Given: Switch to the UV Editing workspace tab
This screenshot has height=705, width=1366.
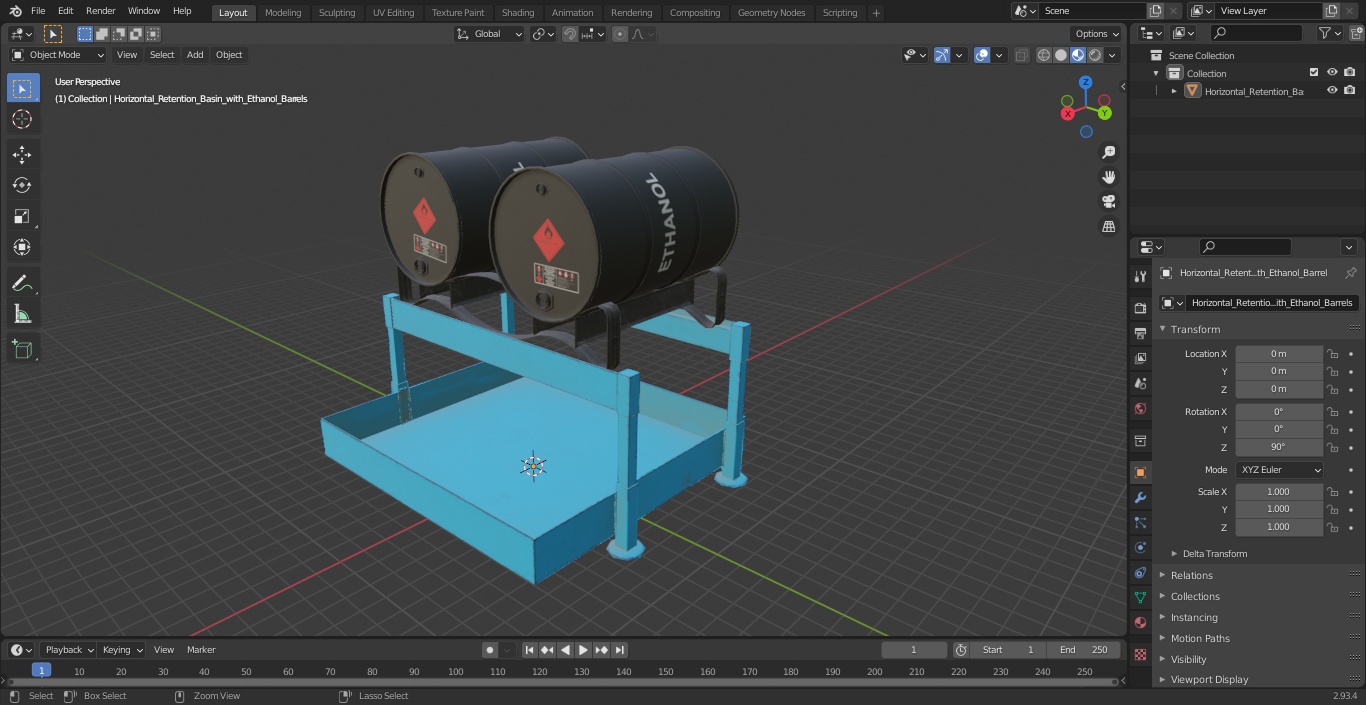Looking at the screenshot, I should pyautogui.click(x=393, y=12).
